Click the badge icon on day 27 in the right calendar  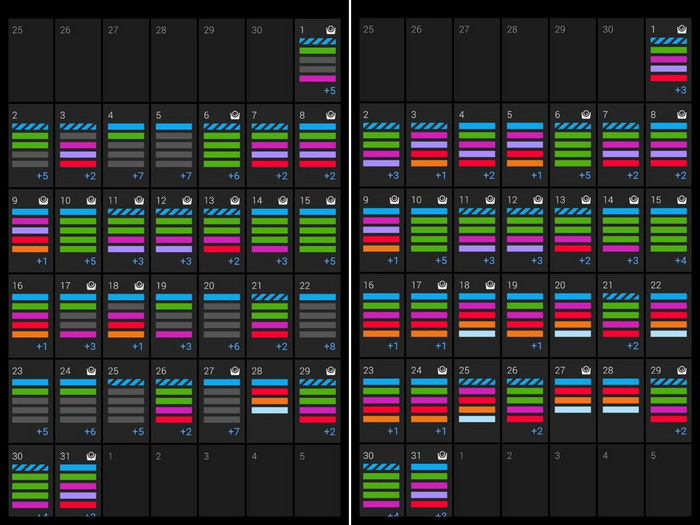585,371
